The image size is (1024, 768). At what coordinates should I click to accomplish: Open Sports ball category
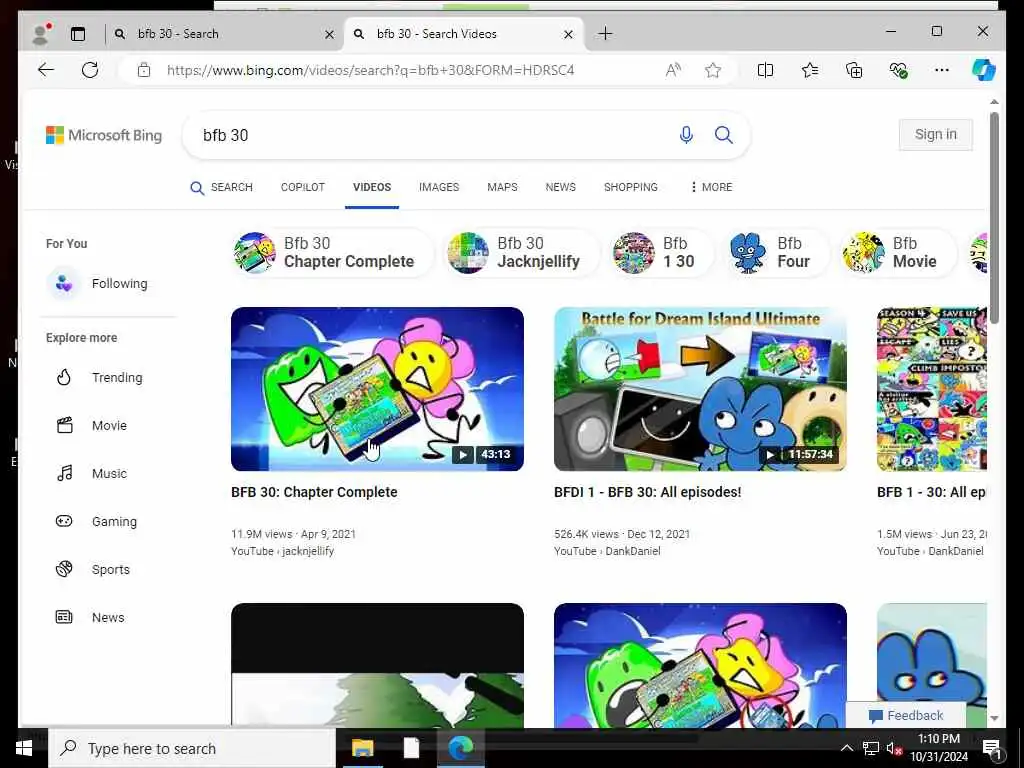pyautogui.click(x=93, y=569)
